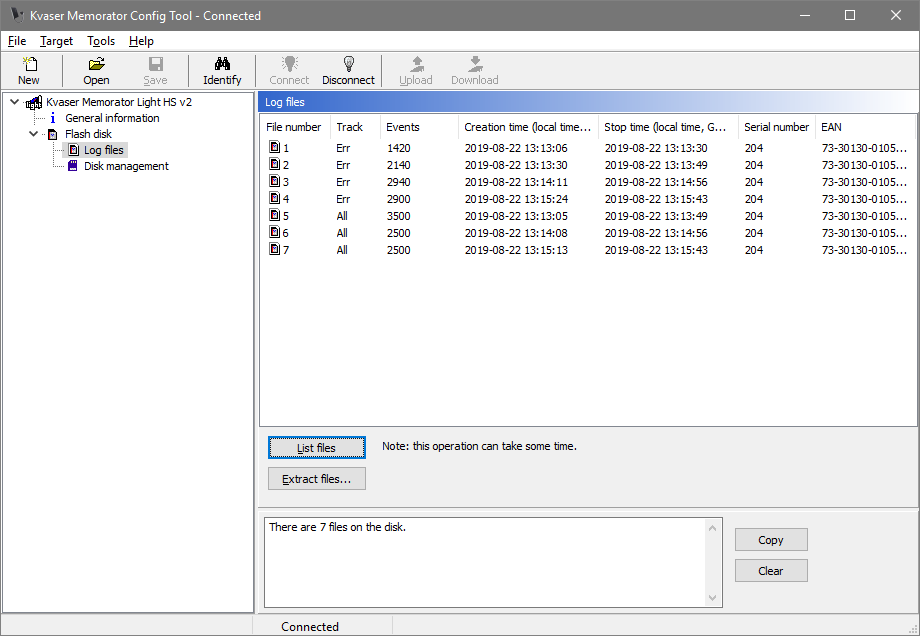Select the Kvaser Memorator Light HS v2 label
This screenshot has width=920, height=636.
119,102
